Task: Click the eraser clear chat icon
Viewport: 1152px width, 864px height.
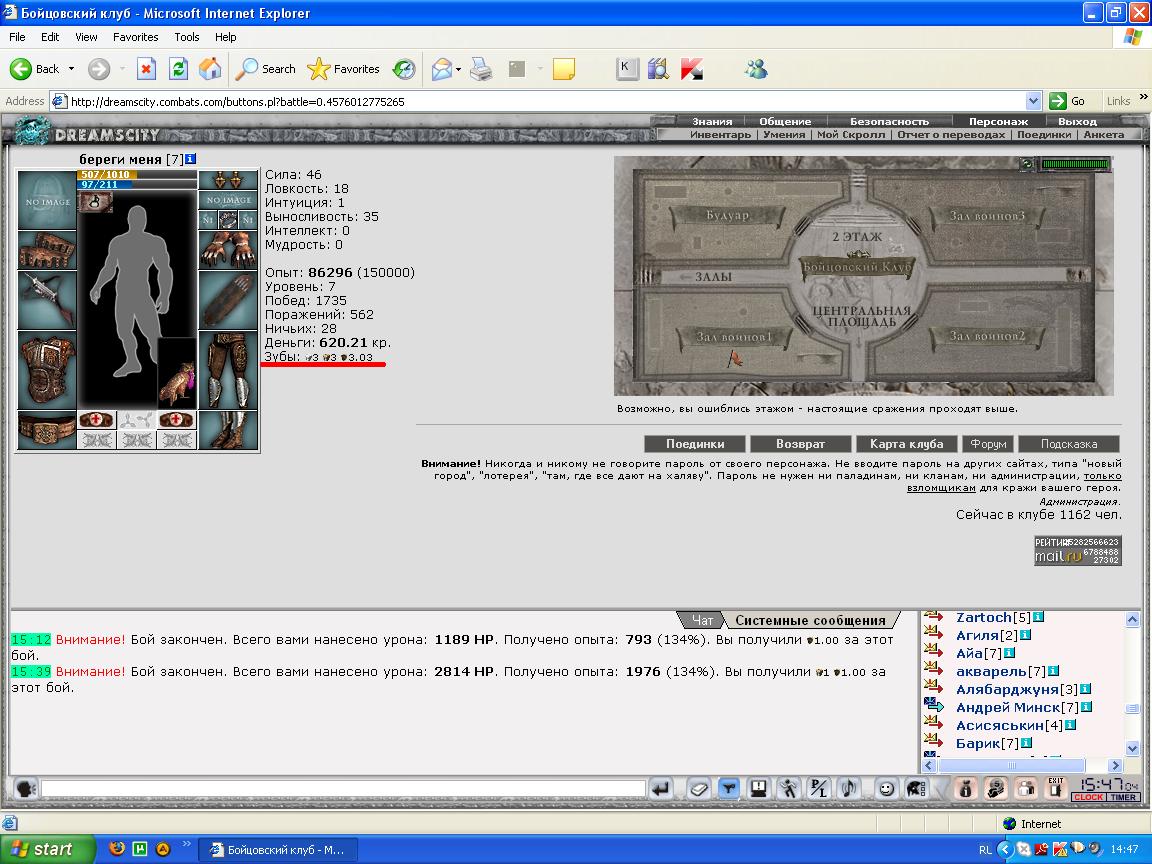Action: pyautogui.click(x=698, y=788)
